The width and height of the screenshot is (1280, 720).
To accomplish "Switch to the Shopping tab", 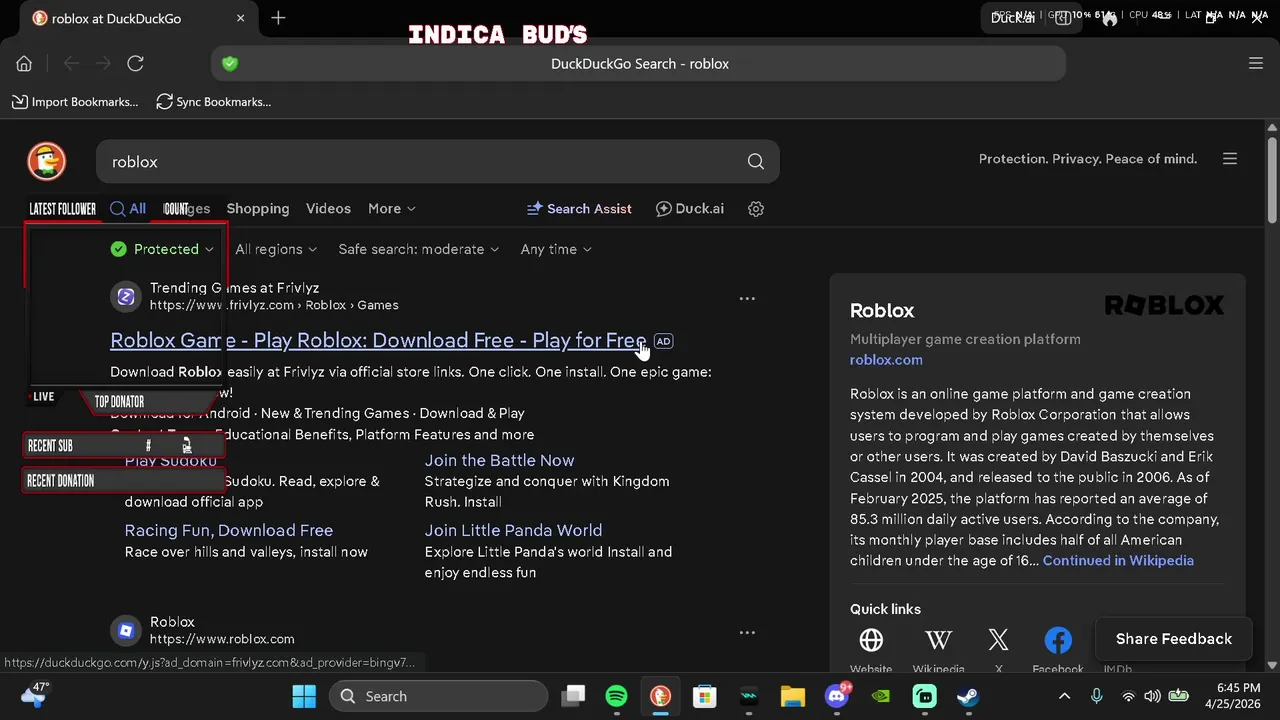I will [x=258, y=209].
